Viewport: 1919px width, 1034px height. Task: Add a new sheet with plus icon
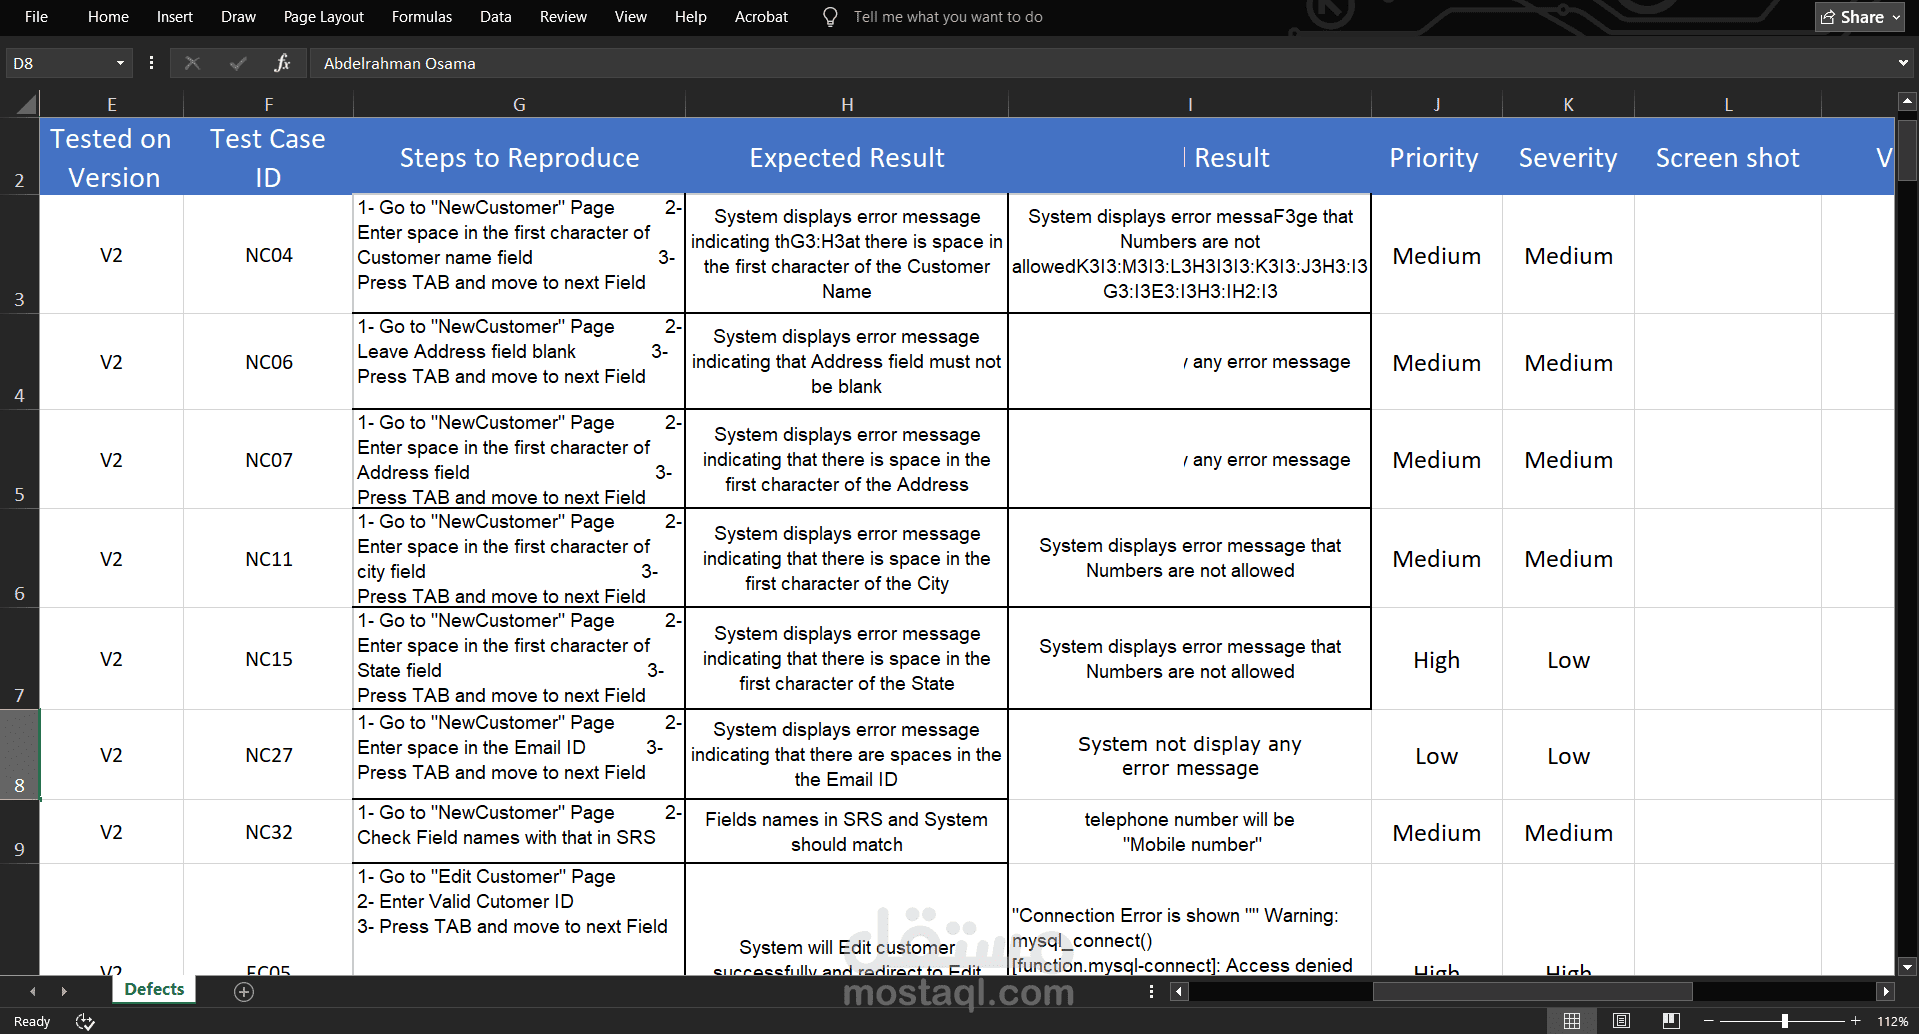coord(244,991)
